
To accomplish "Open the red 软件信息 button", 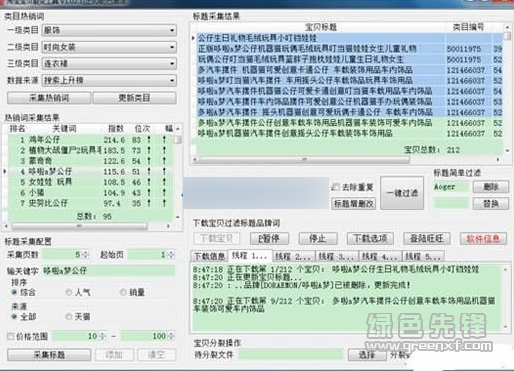I will (x=483, y=238).
